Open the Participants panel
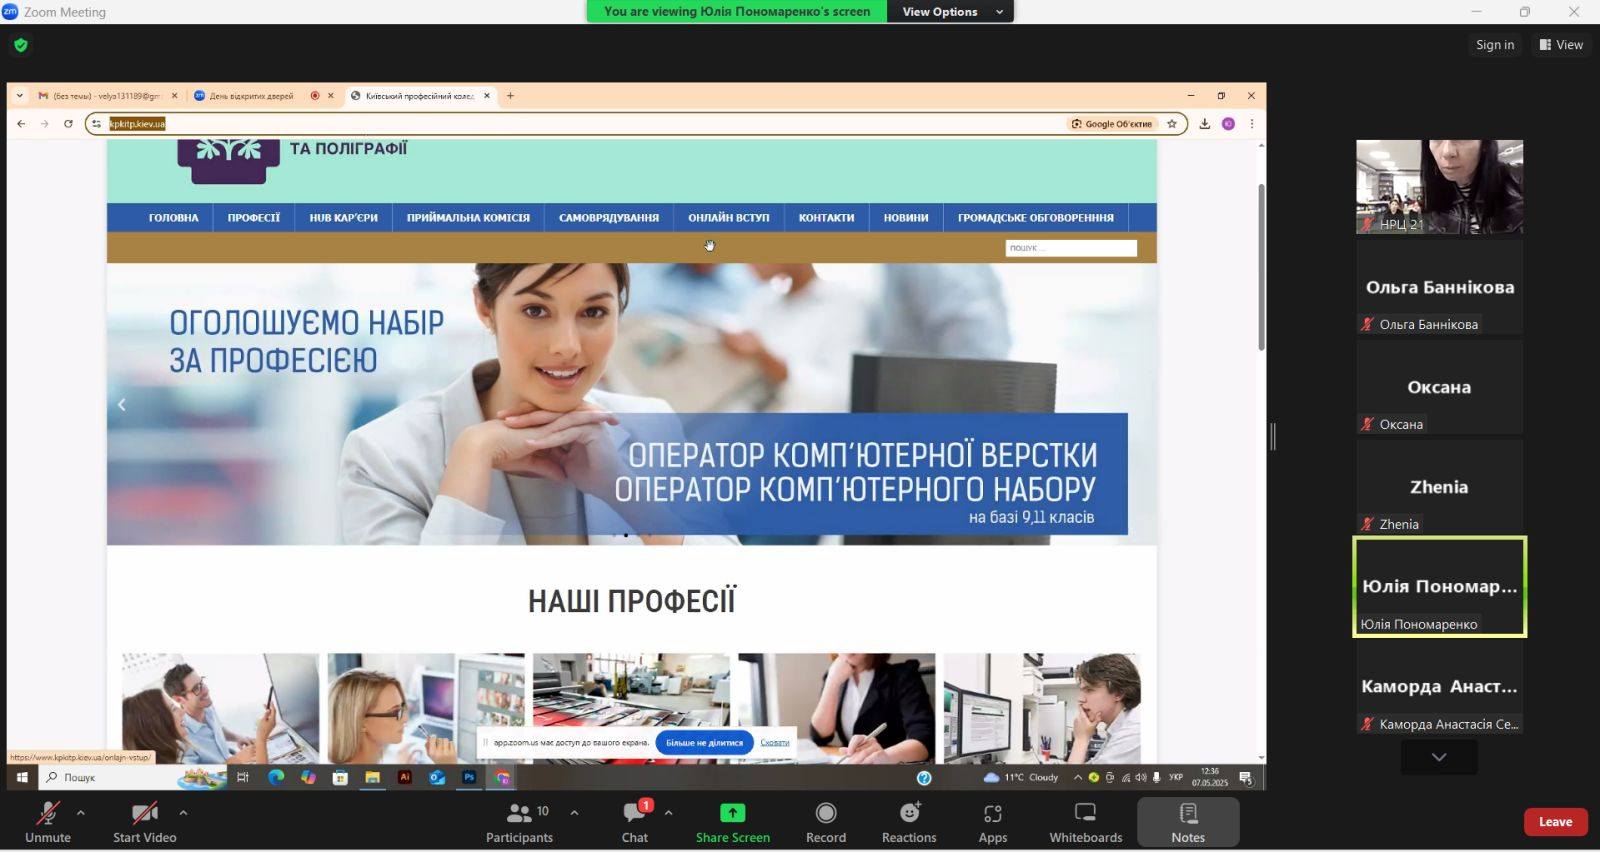1600x852 pixels. click(519, 822)
